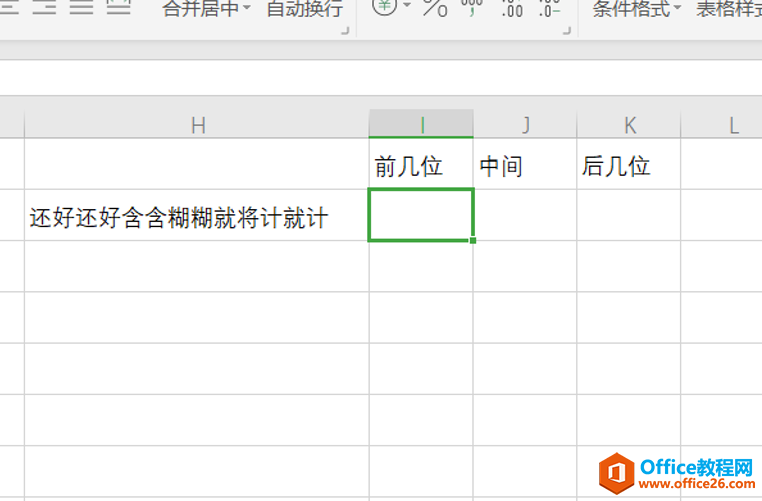Image resolution: width=762 pixels, height=501 pixels.
Task: Select empty cell under 中间
Action: (x=525, y=215)
